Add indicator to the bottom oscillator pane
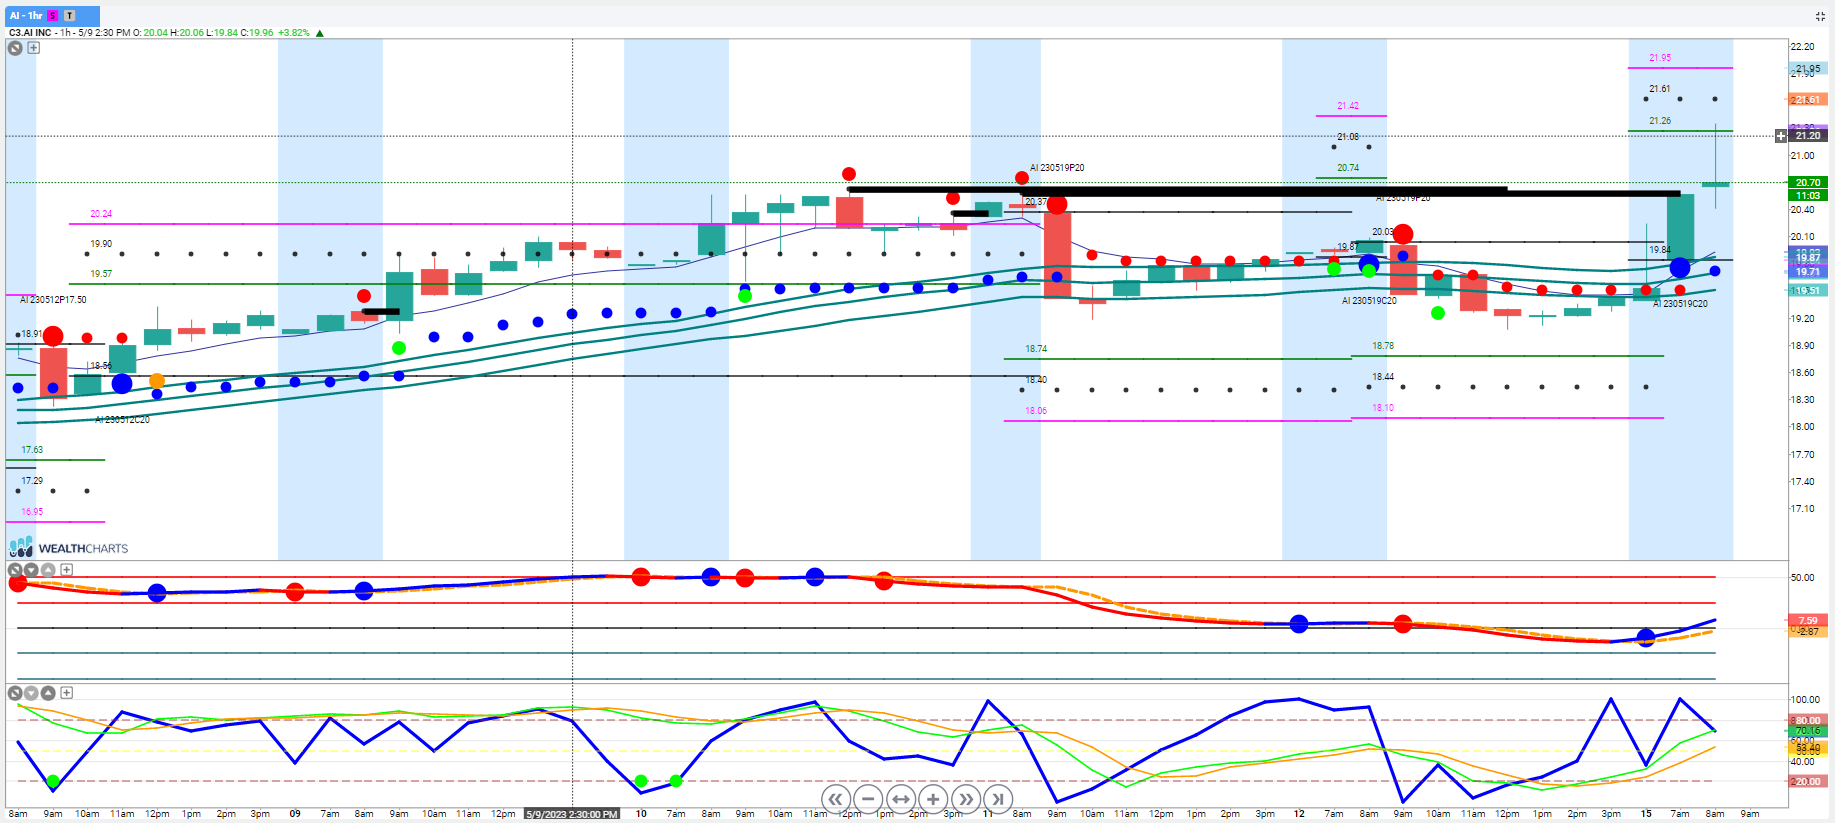This screenshot has height=823, width=1835. click(x=66, y=693)
